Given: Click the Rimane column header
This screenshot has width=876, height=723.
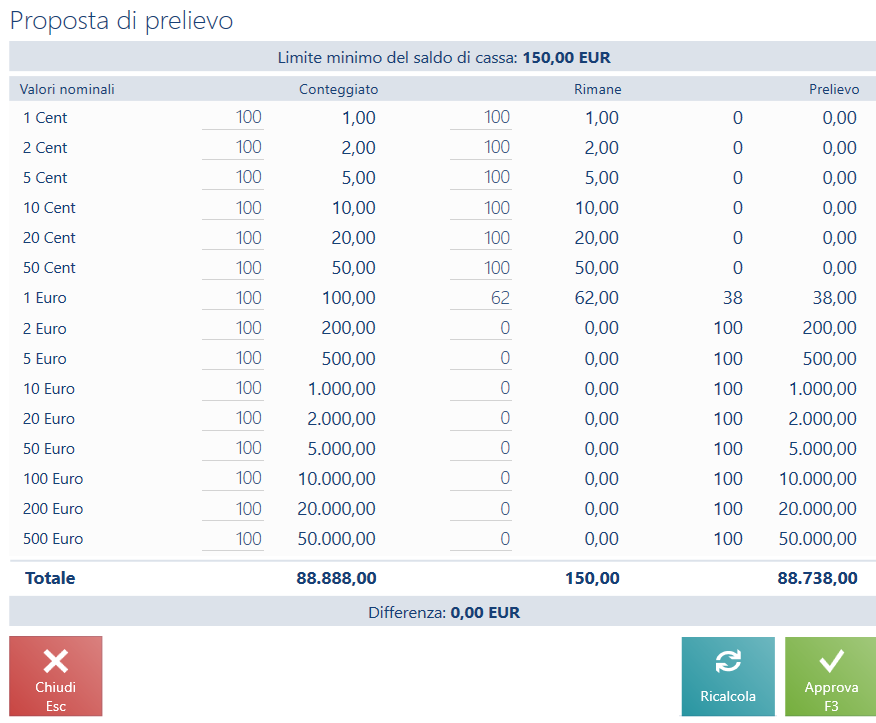Looking at the screenshot, I should (597, 90).
